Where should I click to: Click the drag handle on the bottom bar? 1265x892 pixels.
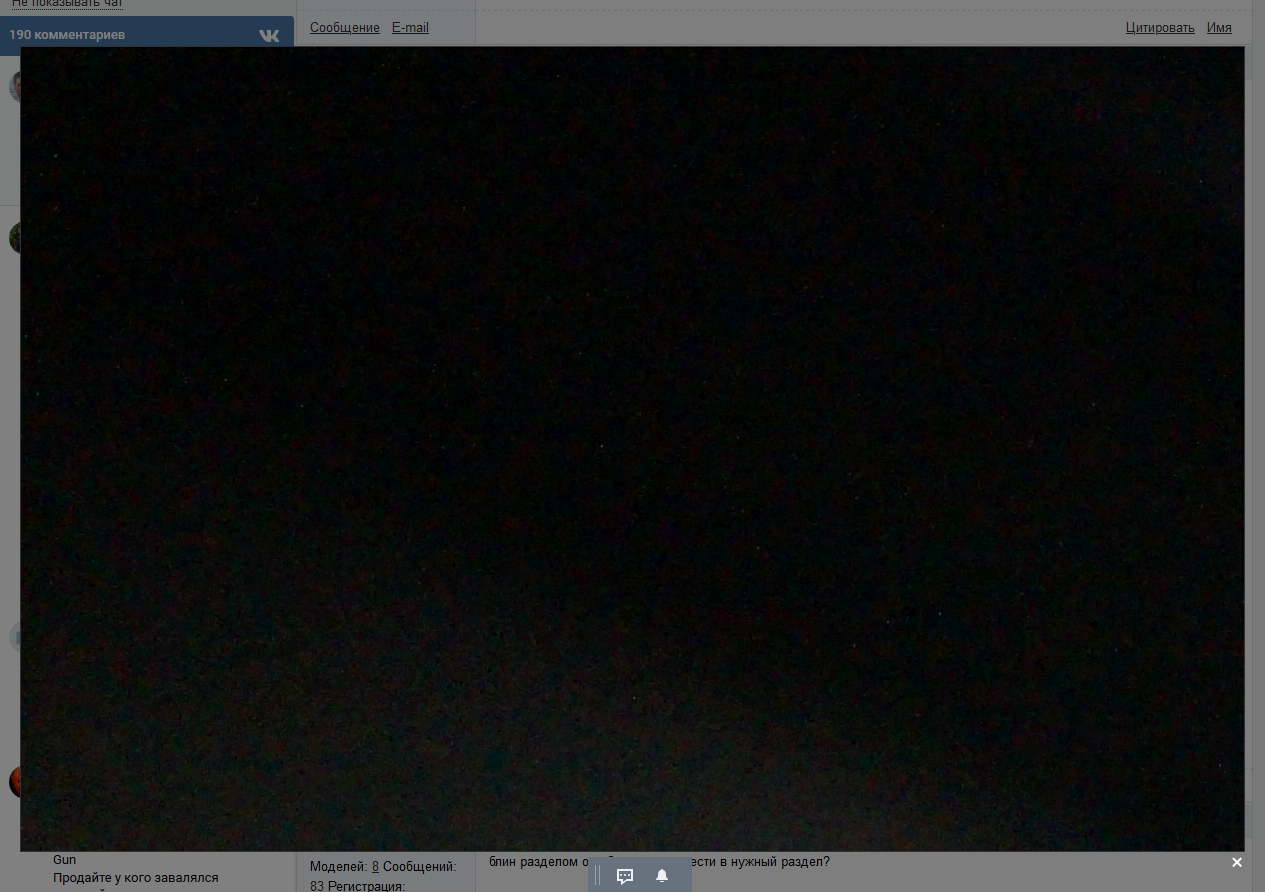click(598, 876)
